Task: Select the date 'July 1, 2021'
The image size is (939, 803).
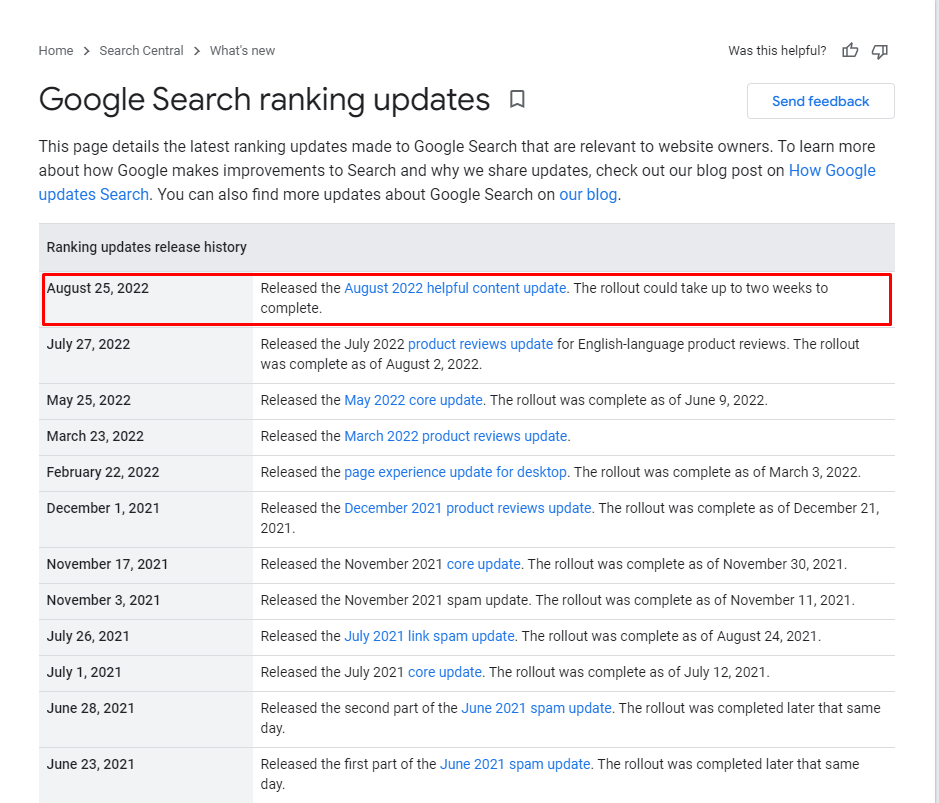Action: click(84, 672)
